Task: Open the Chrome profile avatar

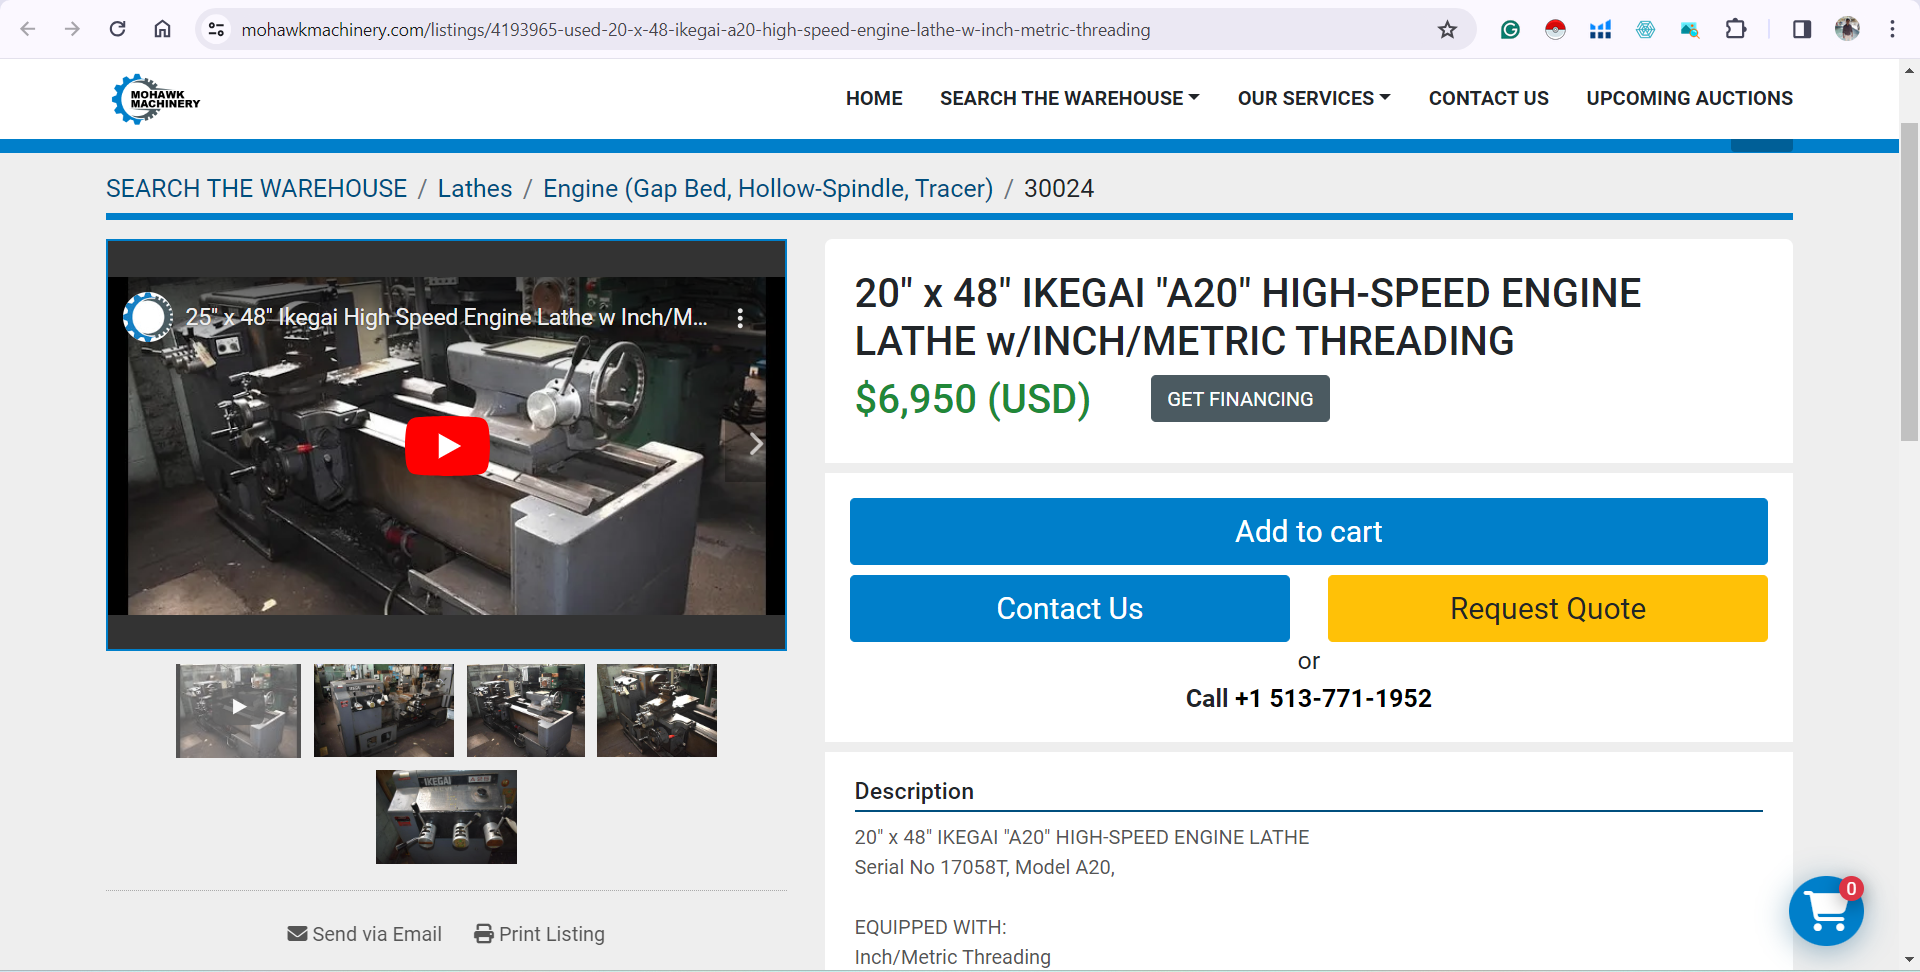Action: click(x=1847, y=29)
